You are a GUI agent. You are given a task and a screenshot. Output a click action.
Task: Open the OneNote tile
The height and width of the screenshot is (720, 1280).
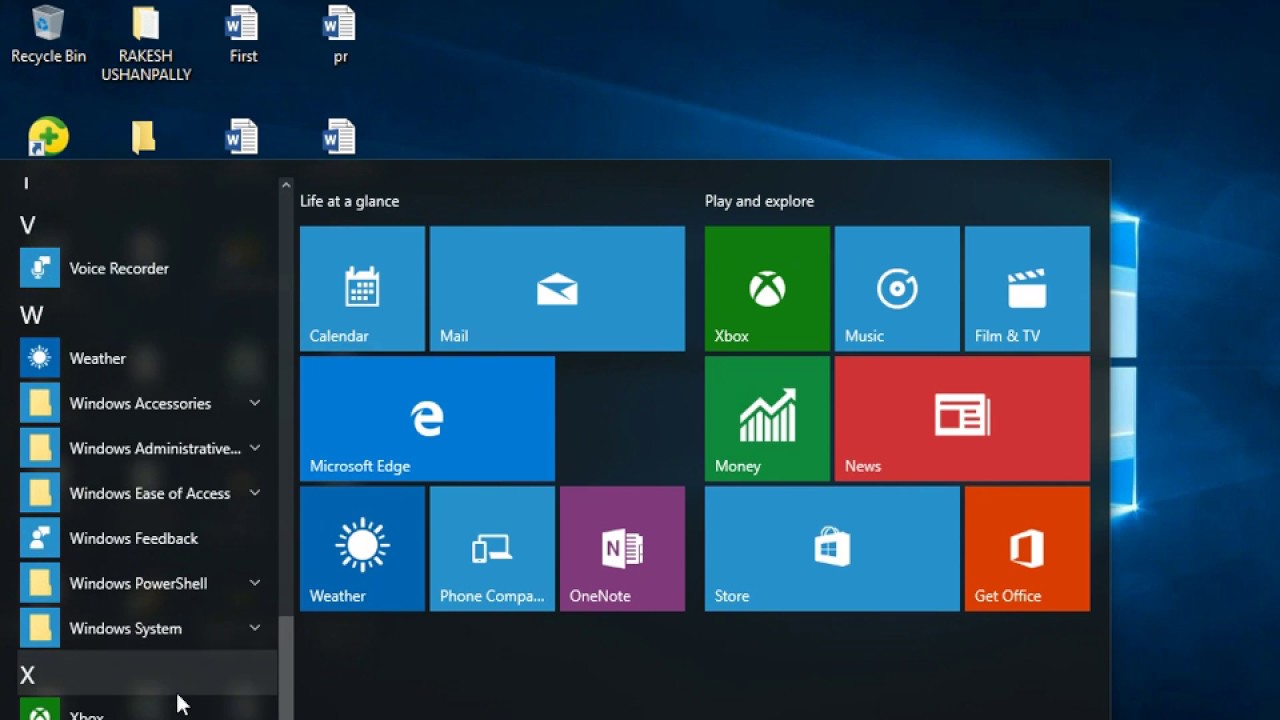[622, 547]
